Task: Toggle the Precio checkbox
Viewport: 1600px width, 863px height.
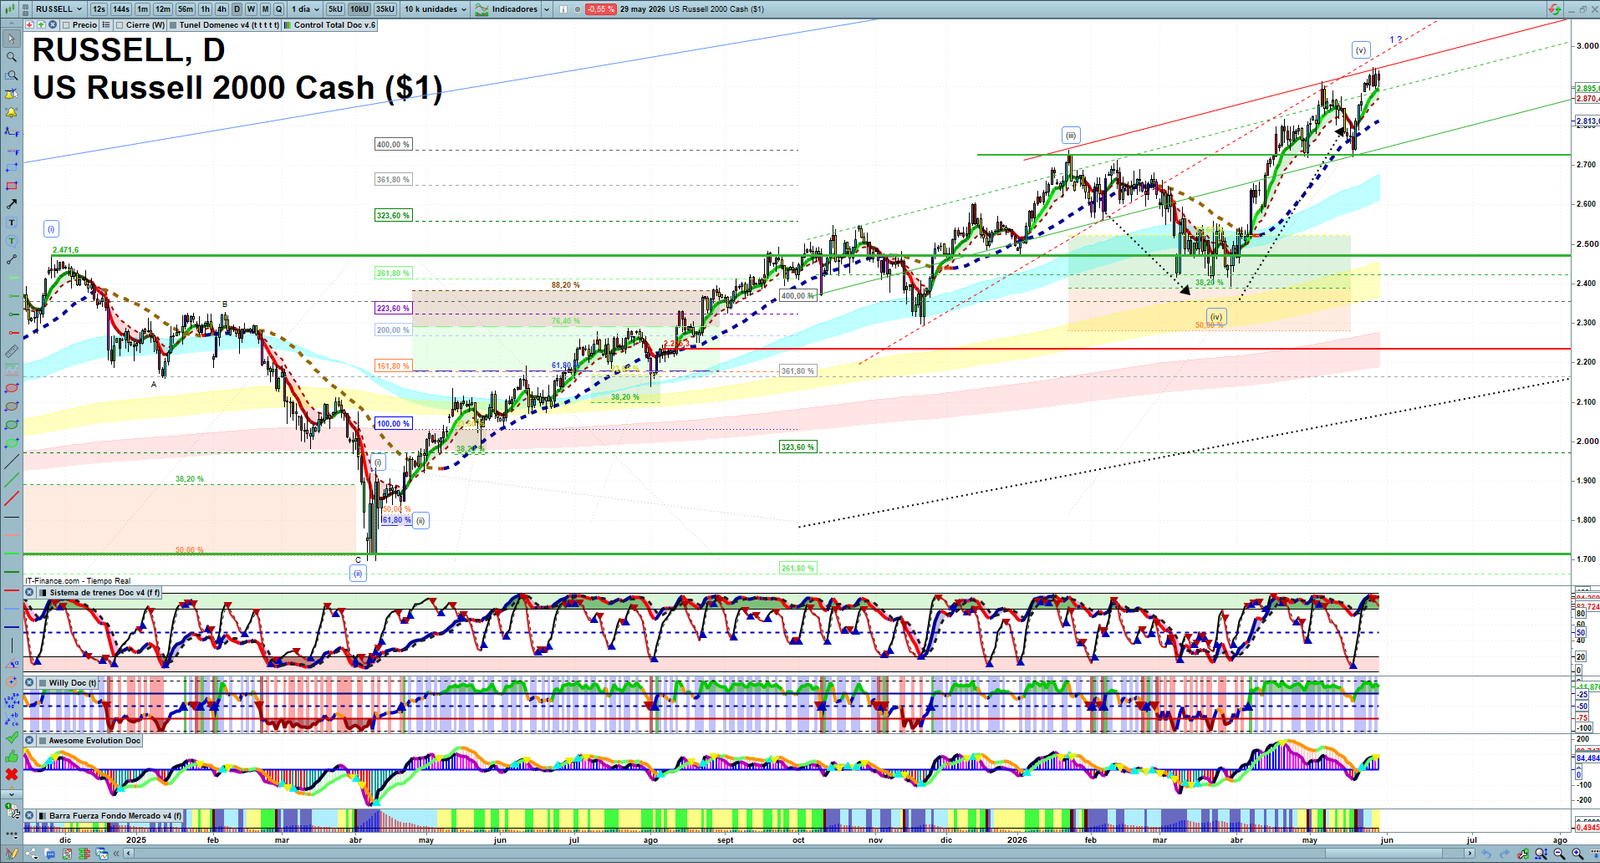Action: point(66,25)
